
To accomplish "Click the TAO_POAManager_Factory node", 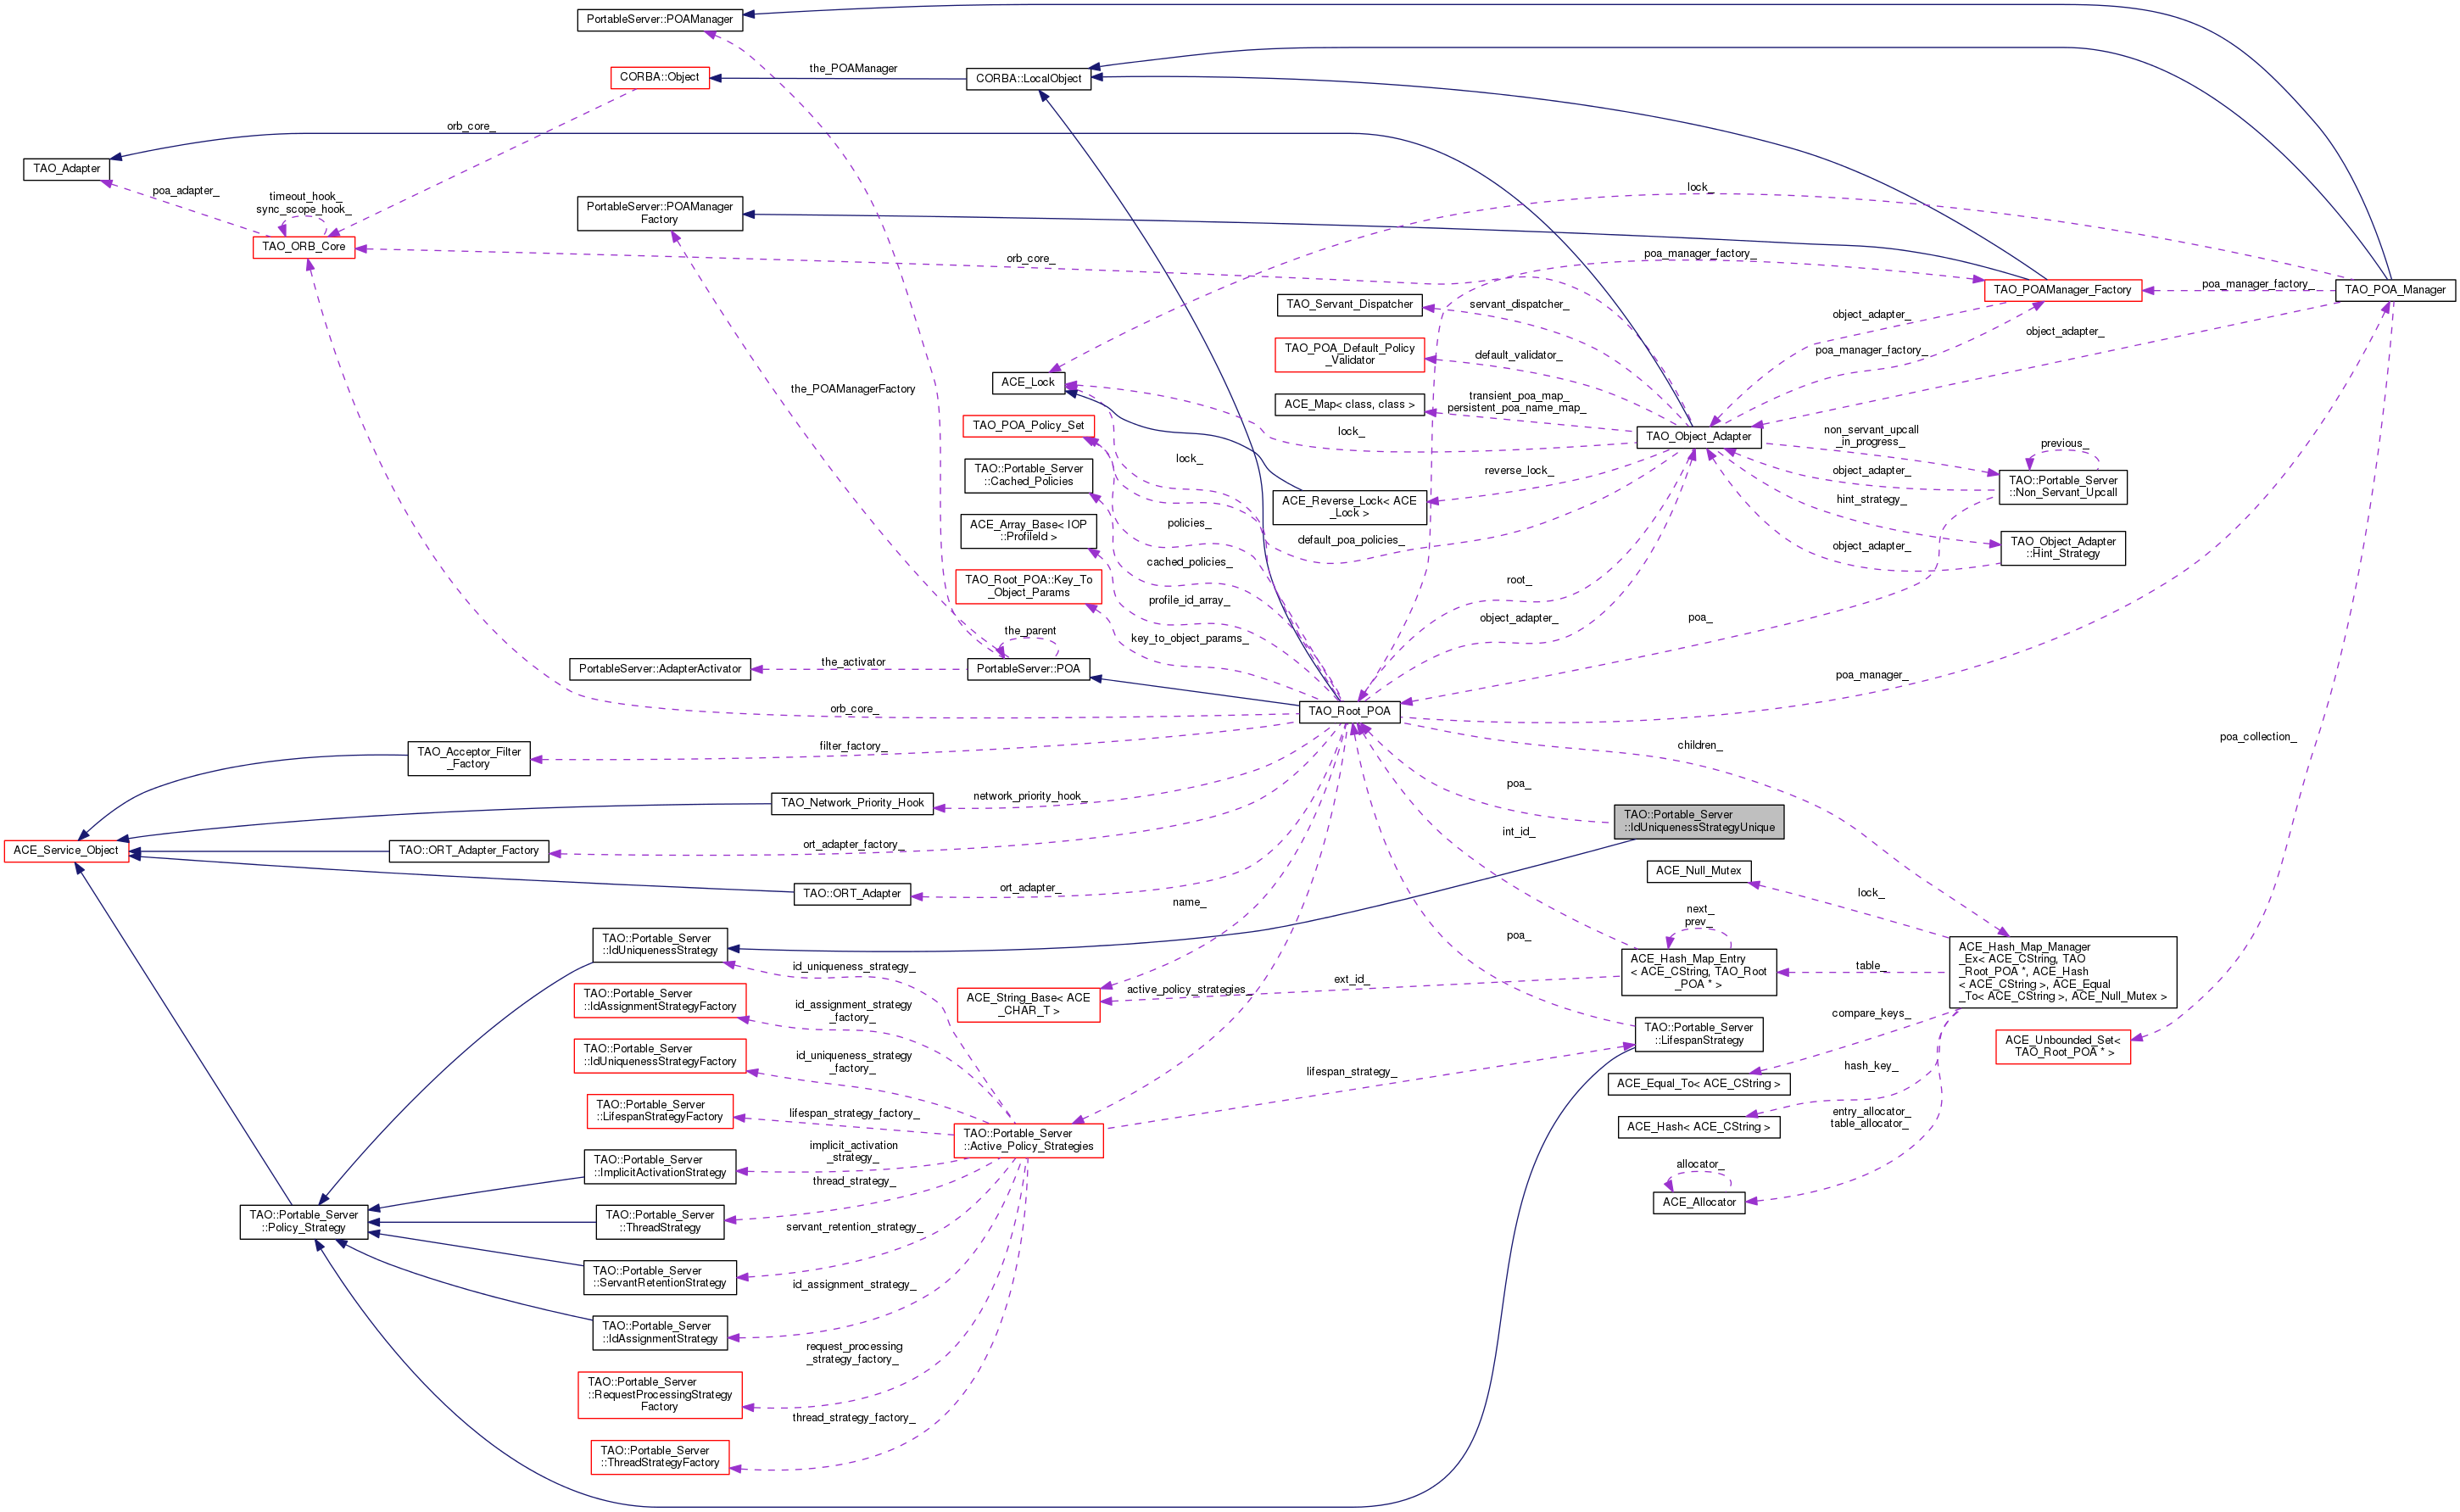I will click(2062, 290).
